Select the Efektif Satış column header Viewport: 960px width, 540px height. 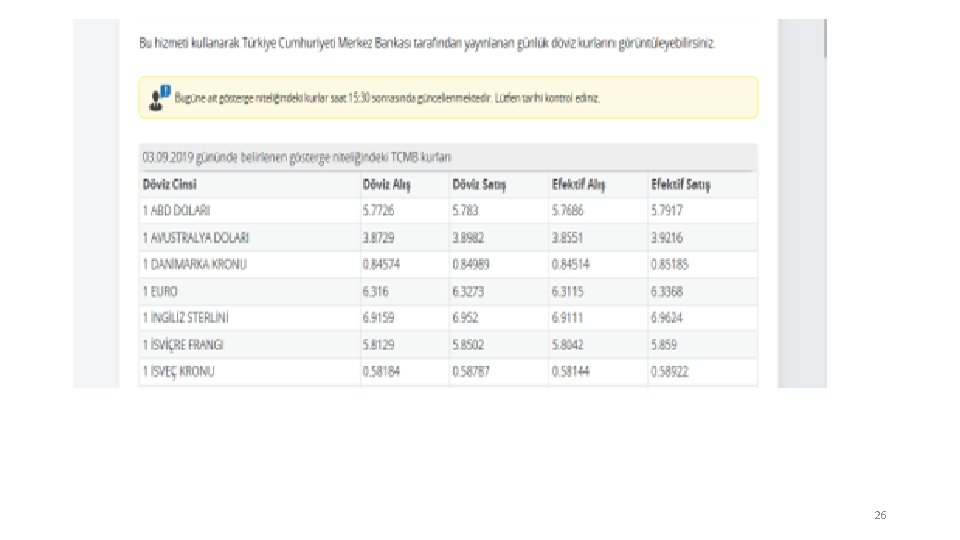click(680, 185)
